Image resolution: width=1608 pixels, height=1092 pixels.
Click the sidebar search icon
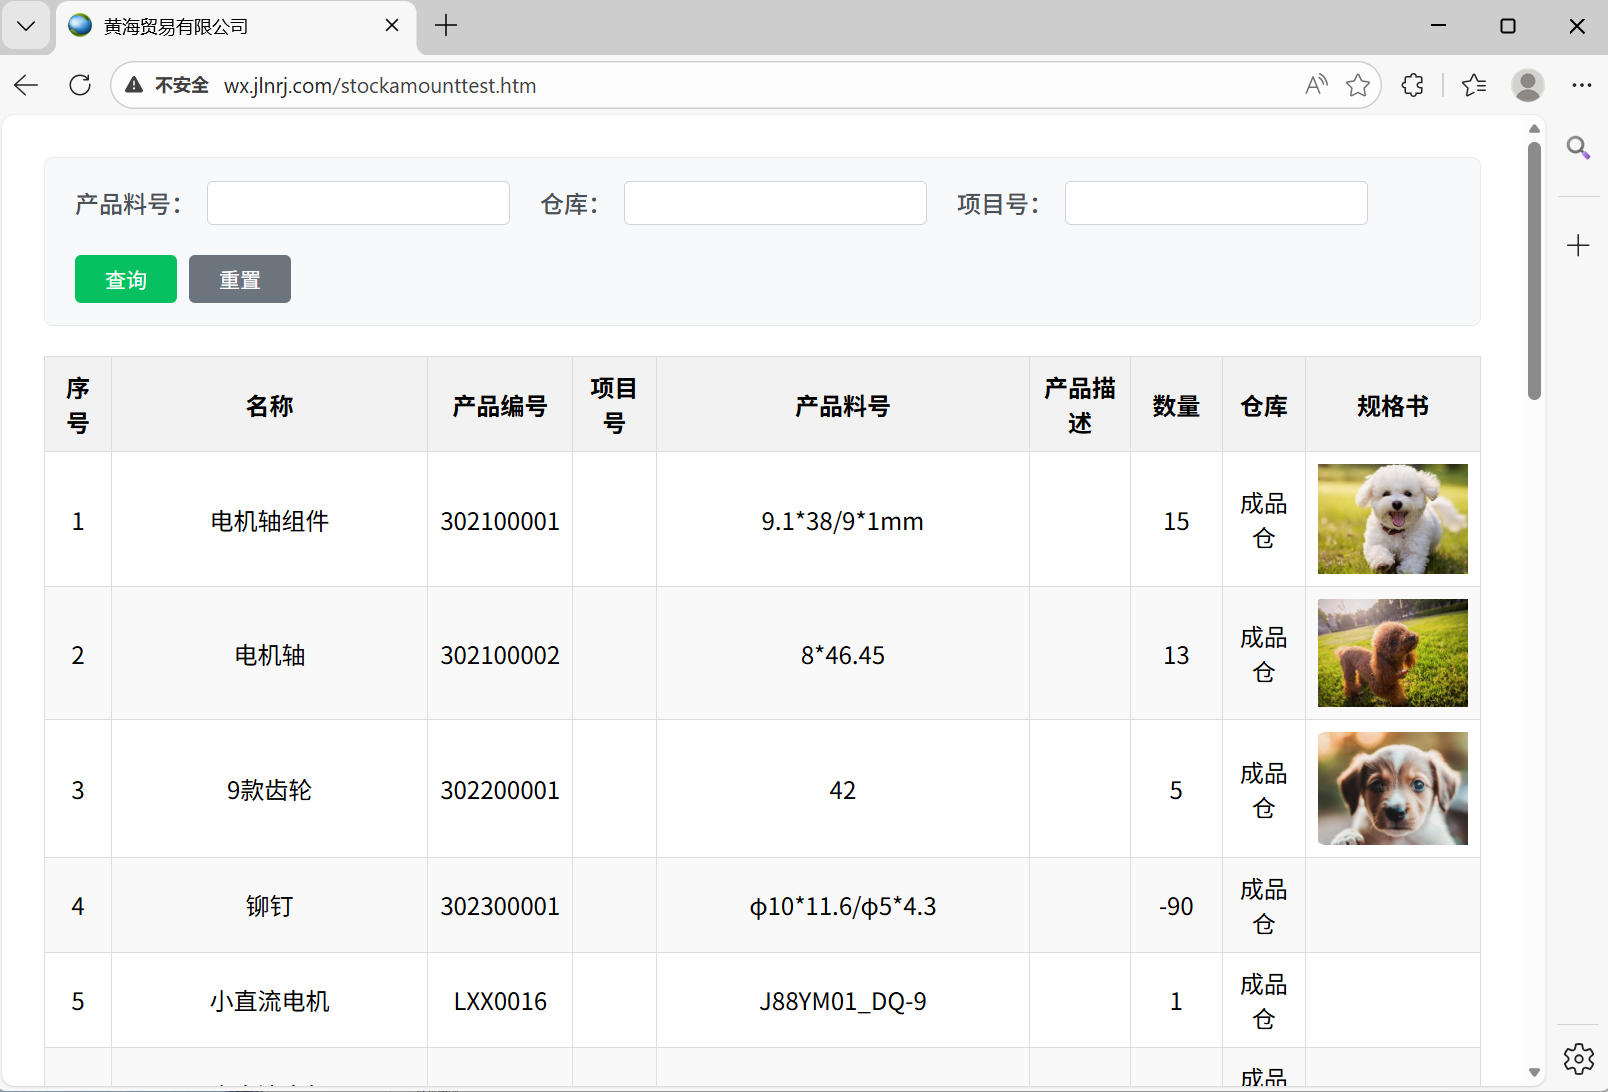[x=1578, y=149]
